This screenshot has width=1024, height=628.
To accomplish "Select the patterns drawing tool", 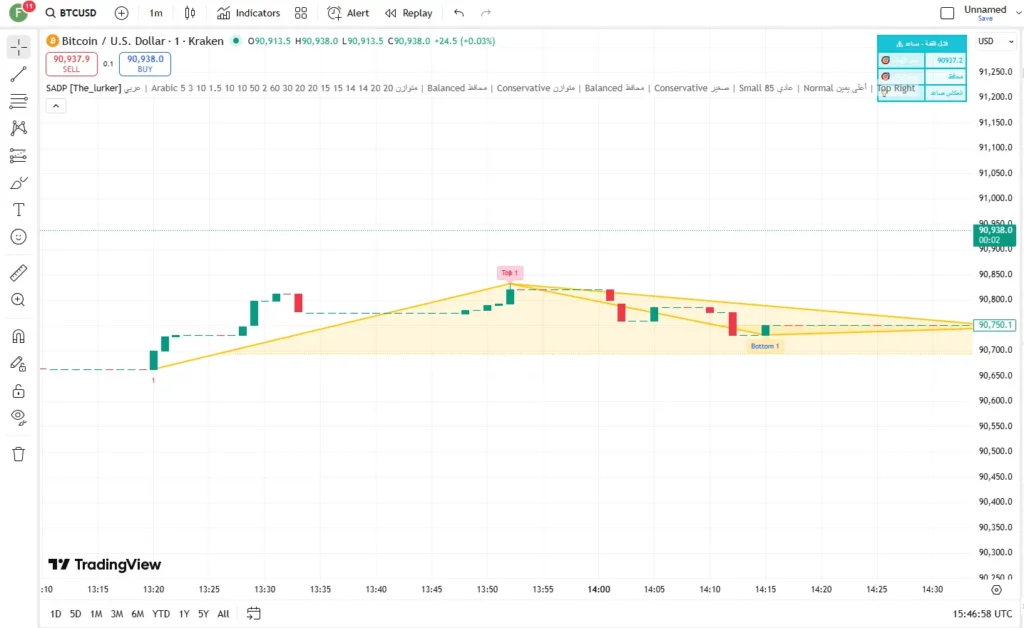I will [18, 128].
